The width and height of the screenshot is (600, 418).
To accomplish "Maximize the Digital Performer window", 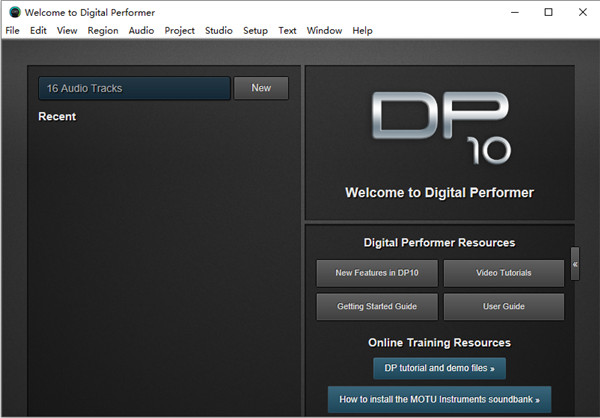I will coord(548,12).
